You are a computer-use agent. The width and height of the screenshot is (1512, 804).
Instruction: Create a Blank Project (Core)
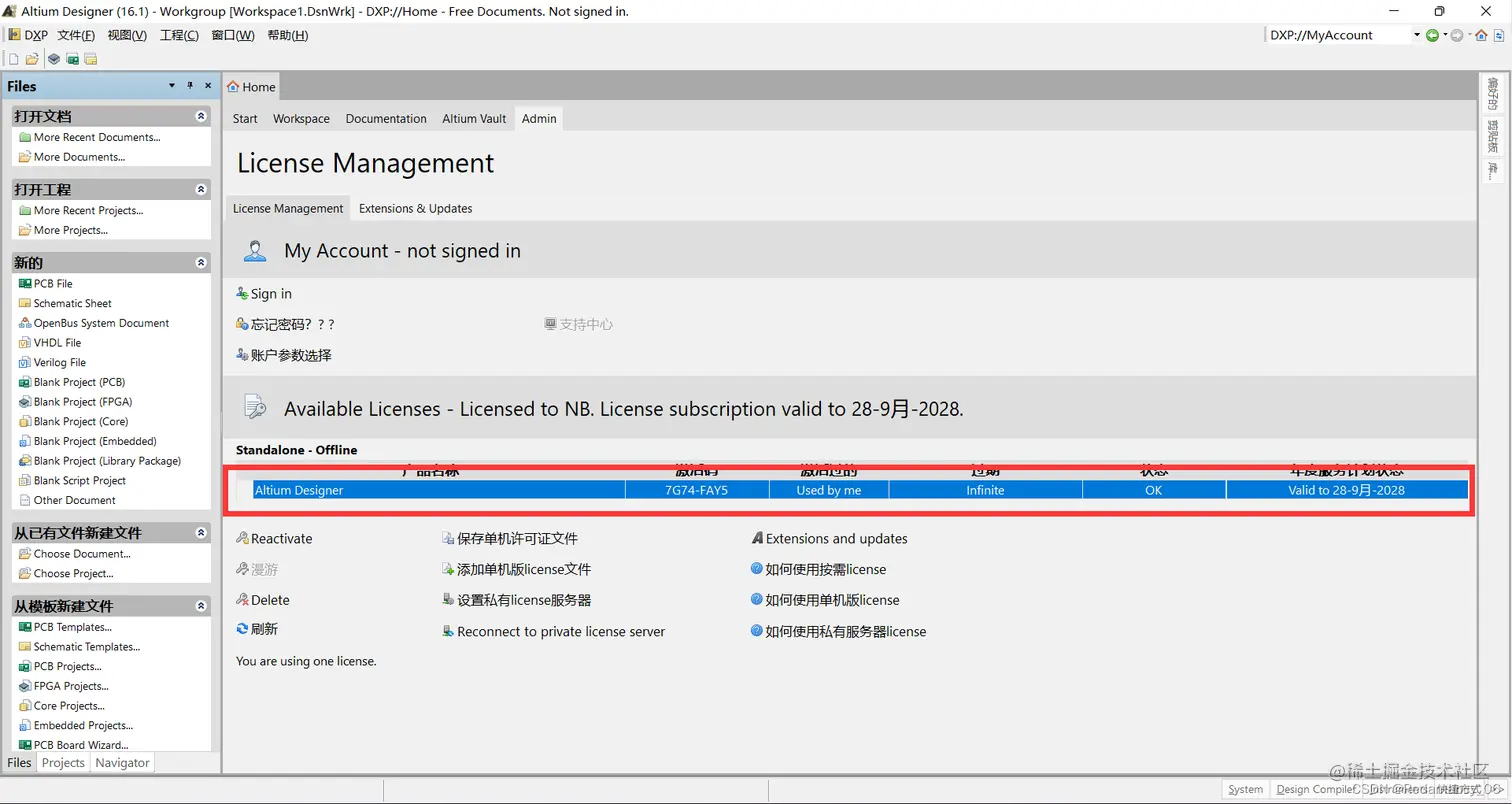point(74,421)
